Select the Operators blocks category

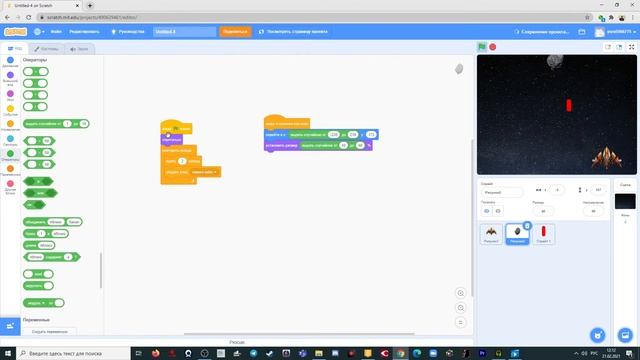(10, 156)
